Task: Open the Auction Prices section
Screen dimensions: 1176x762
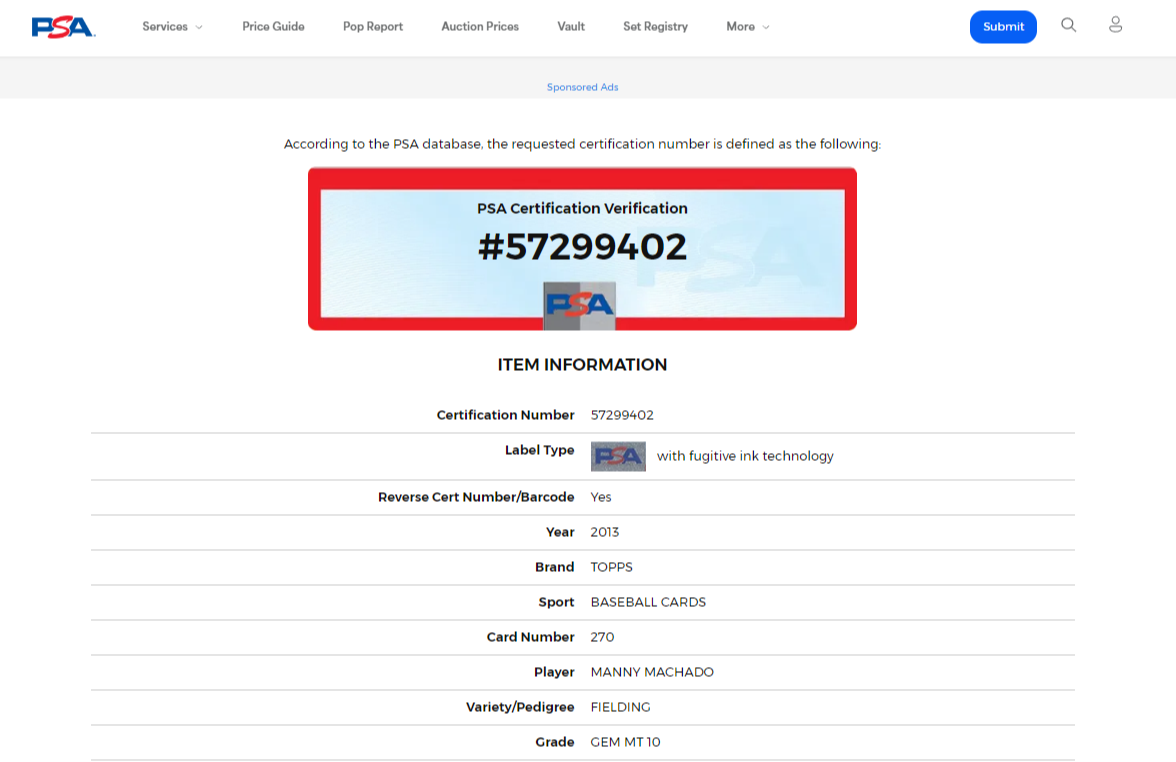Action: [480, 27]
